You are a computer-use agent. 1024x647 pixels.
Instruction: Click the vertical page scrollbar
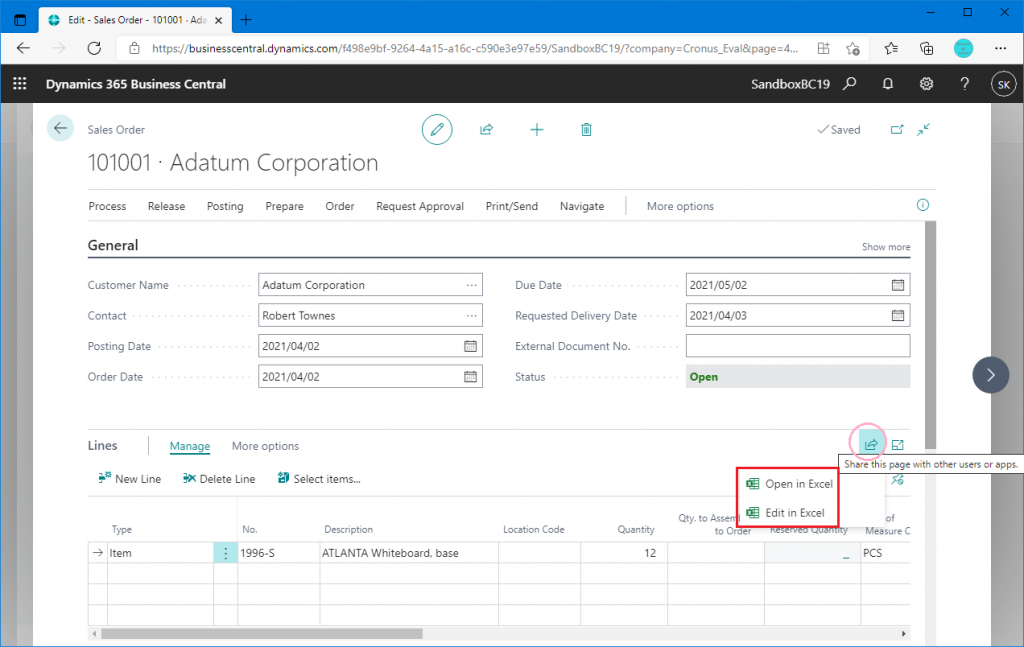coord(931,335)
